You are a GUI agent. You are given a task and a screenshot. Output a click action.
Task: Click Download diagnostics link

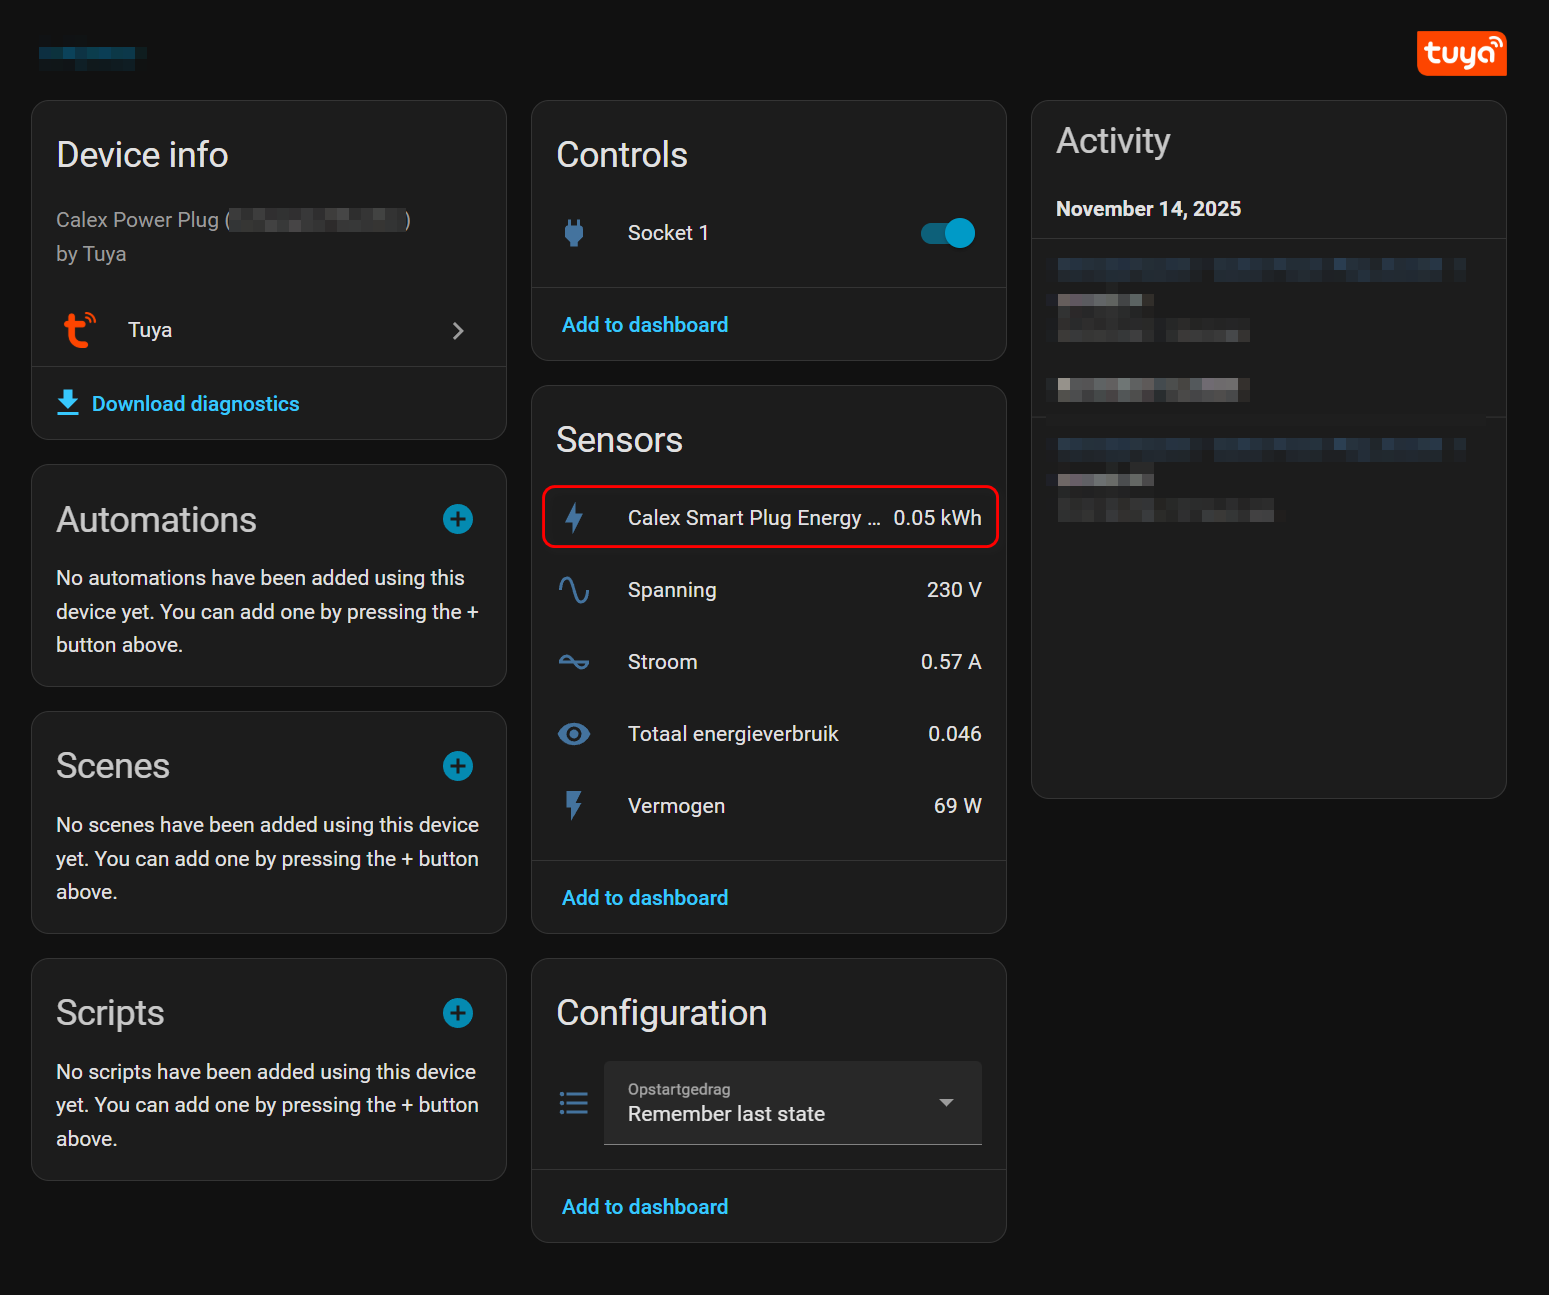pos(195,404)
